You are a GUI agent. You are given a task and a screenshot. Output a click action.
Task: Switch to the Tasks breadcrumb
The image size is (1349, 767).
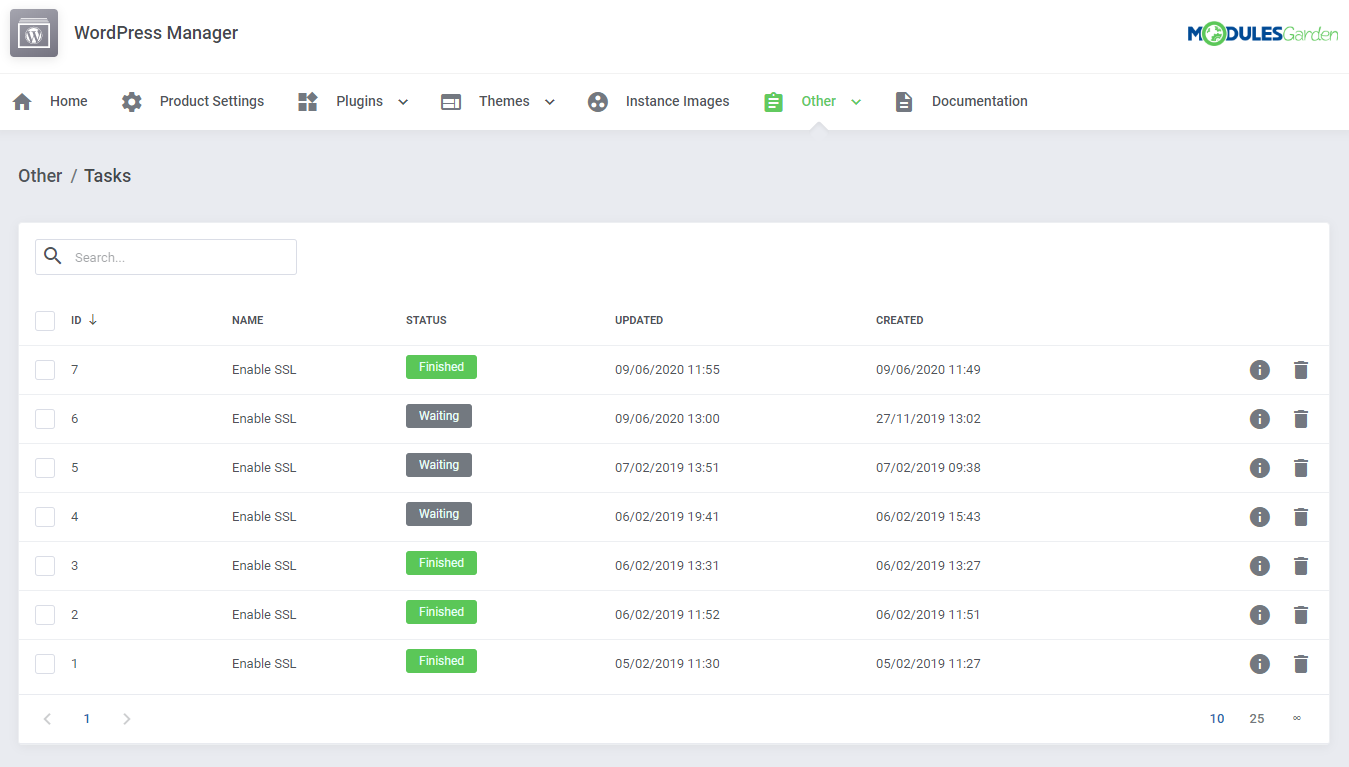[x=107, y=175]
